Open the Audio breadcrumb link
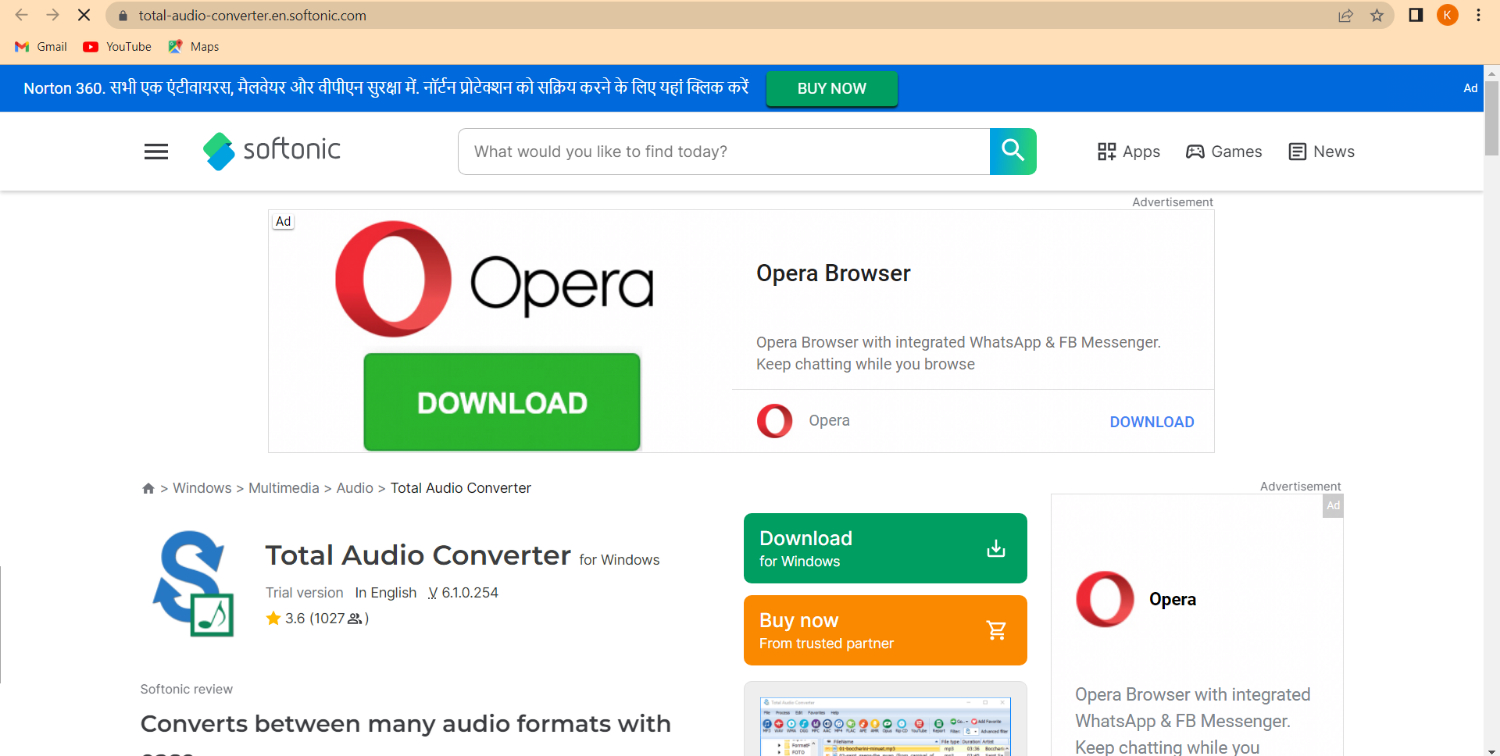Image resolution: width=1500 pixels, height=756 pixels. click(x=355, y=488)
